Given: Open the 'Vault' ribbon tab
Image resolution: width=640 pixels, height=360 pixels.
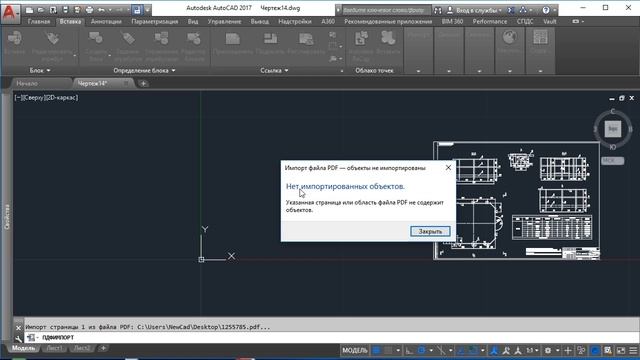Looking at the screenshot, I should click(549, 21).
